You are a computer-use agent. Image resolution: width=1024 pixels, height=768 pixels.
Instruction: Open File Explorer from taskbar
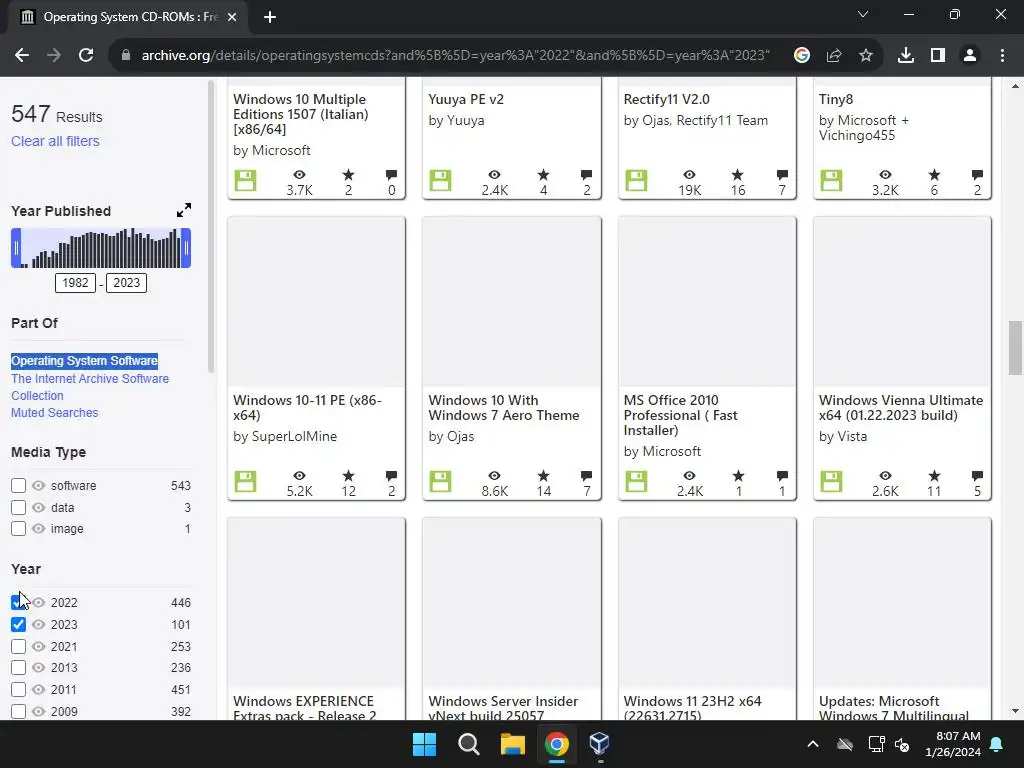513,744
